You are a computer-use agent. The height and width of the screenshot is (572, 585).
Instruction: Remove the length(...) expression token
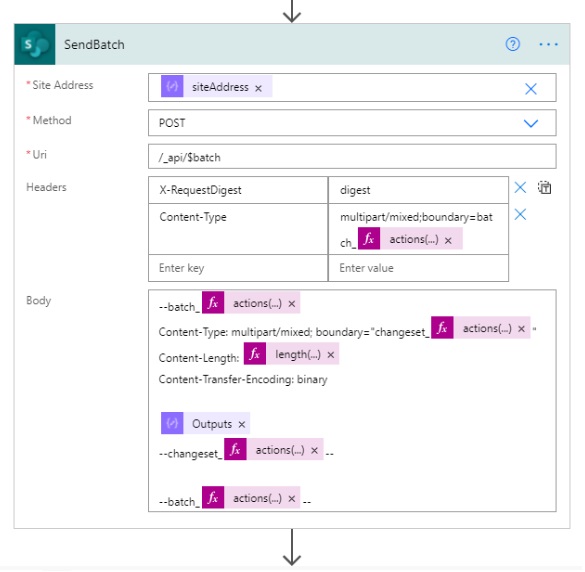331,354
